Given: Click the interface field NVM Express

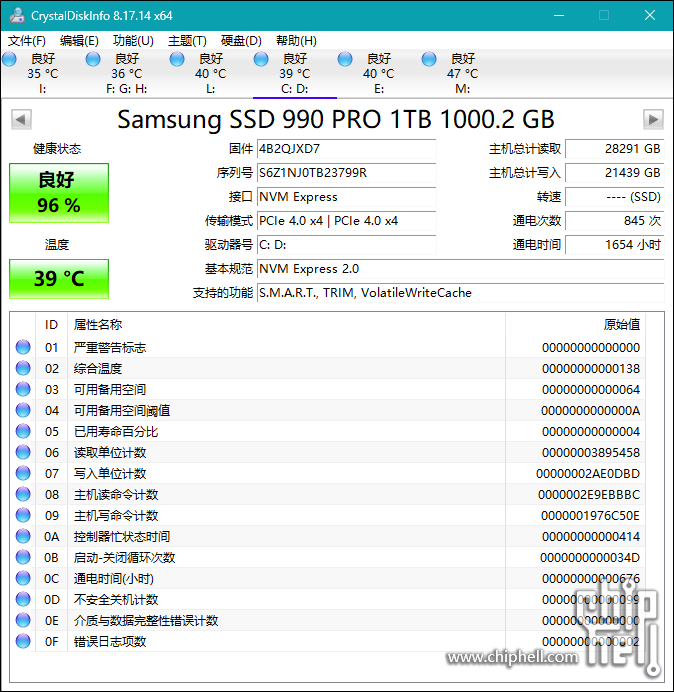Looking at the screenshot, I should 346,197.
